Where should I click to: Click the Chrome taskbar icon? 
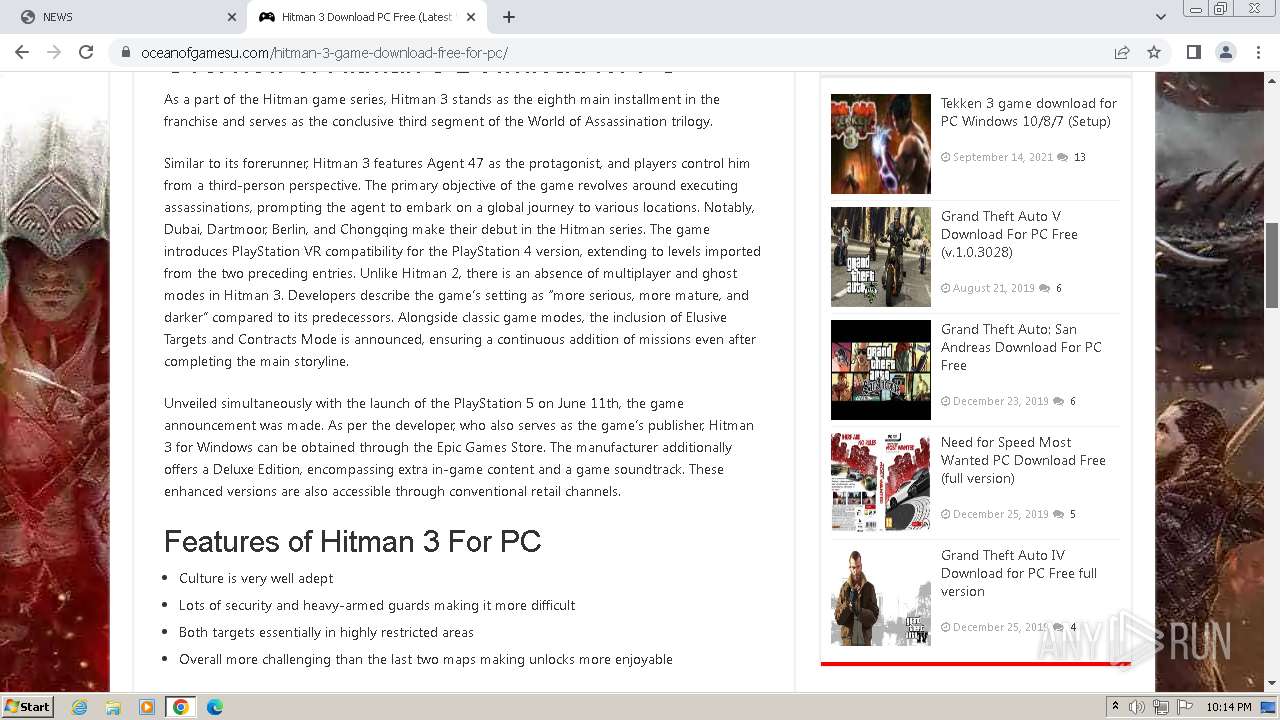(x=181, y=707)
